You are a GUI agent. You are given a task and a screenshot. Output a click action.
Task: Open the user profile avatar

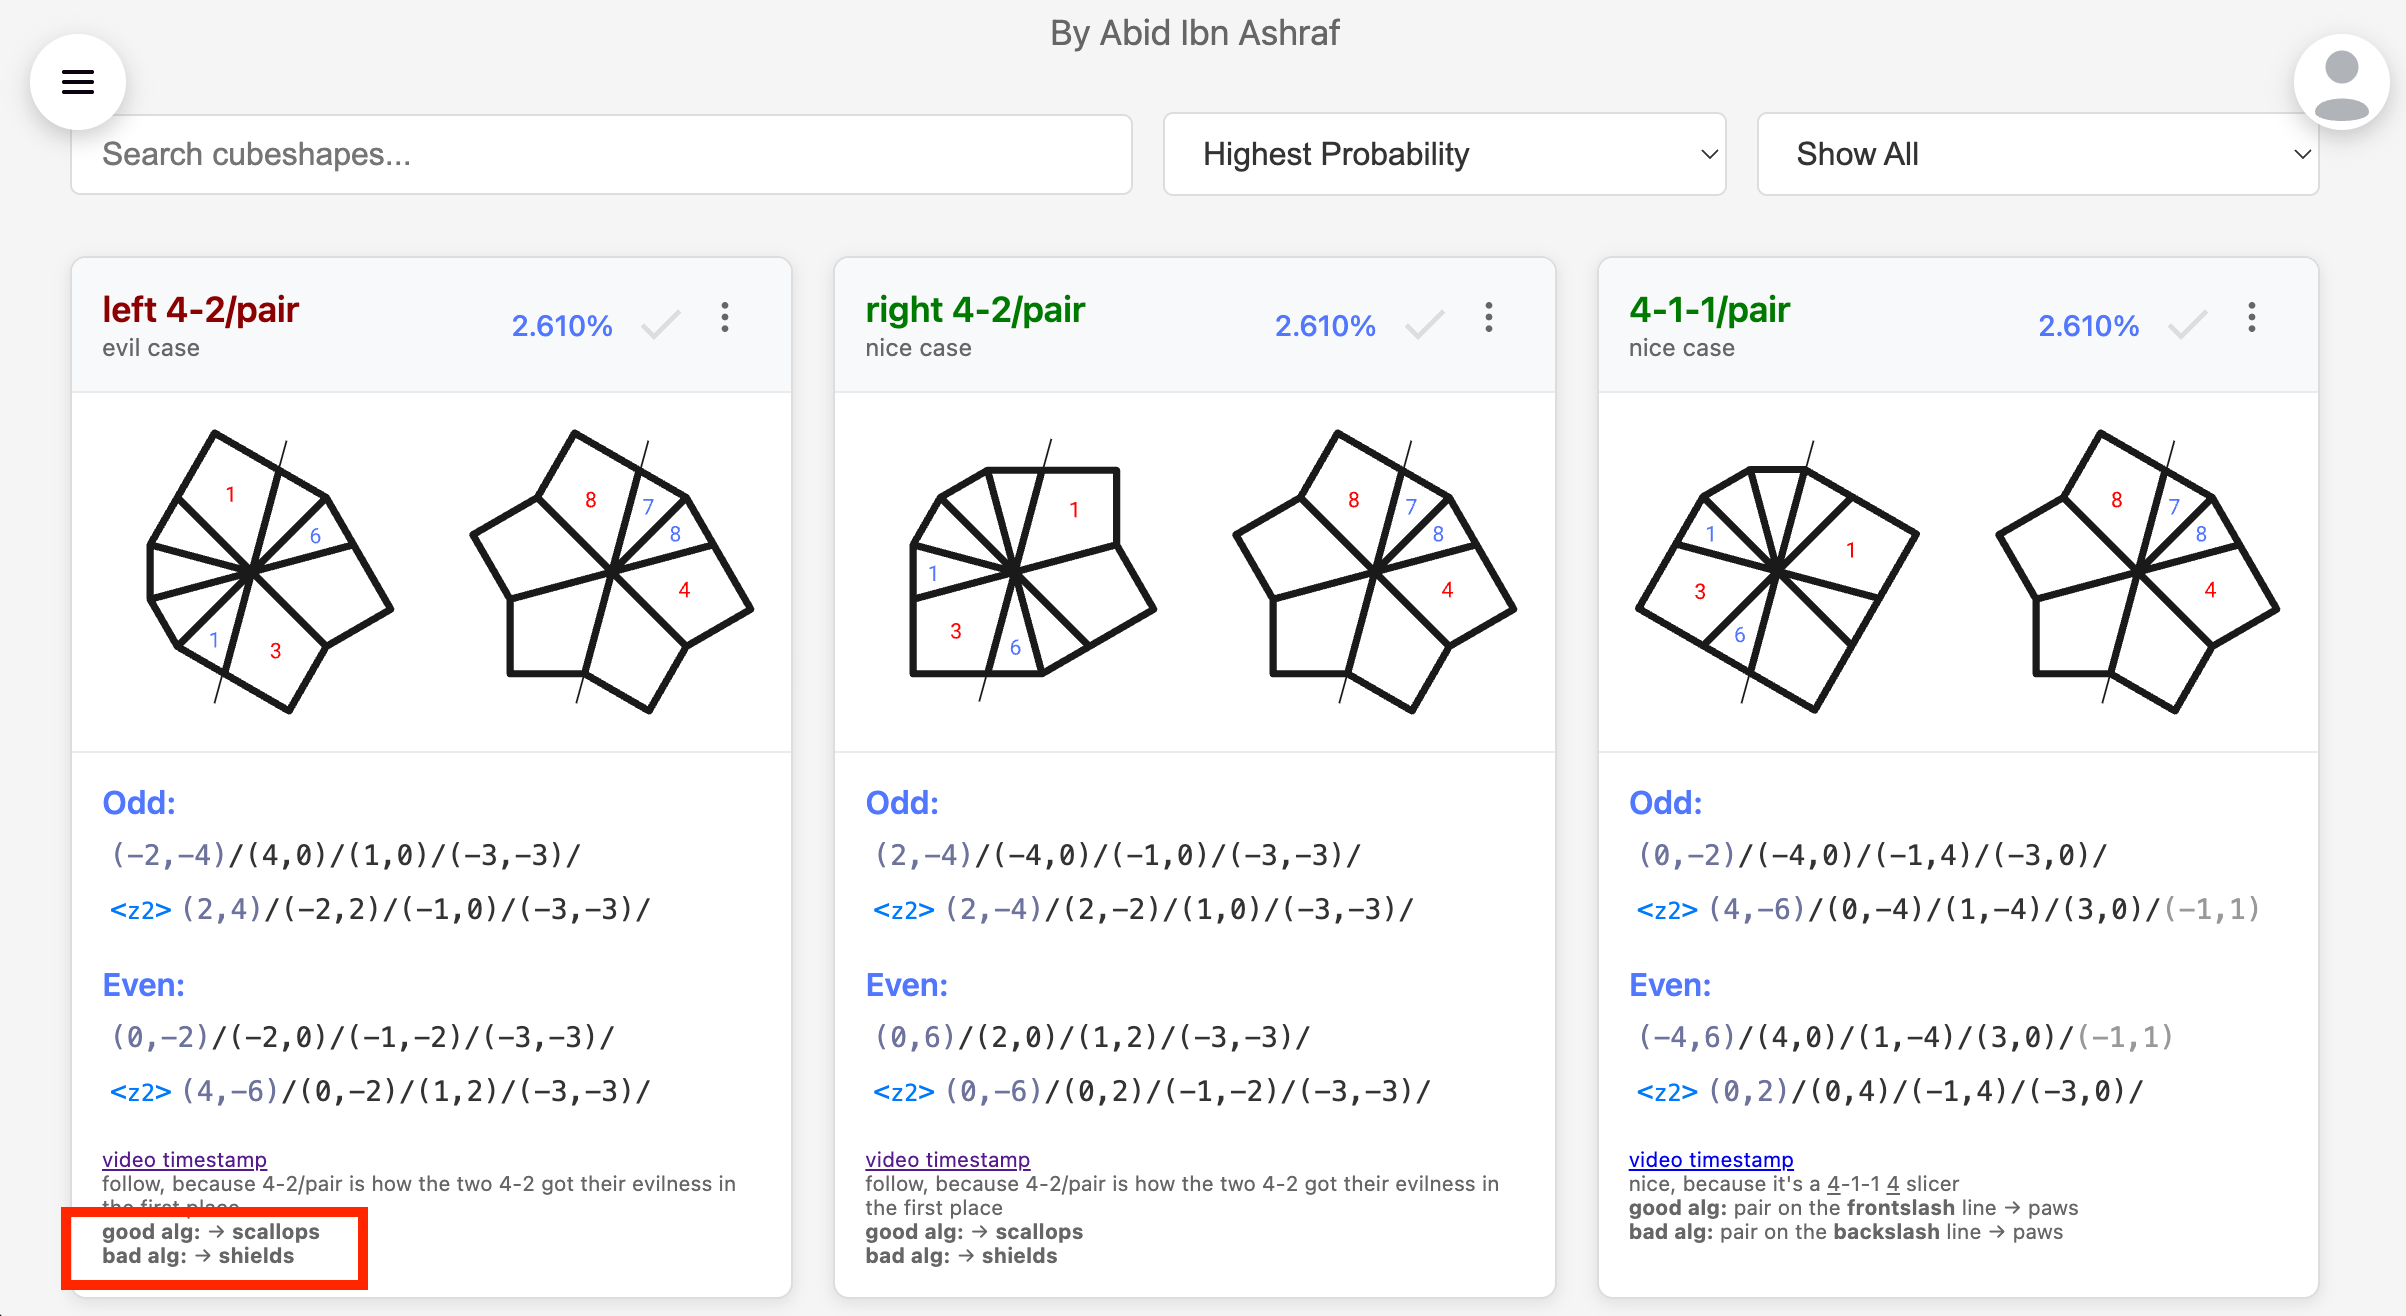coord(2341,82)
